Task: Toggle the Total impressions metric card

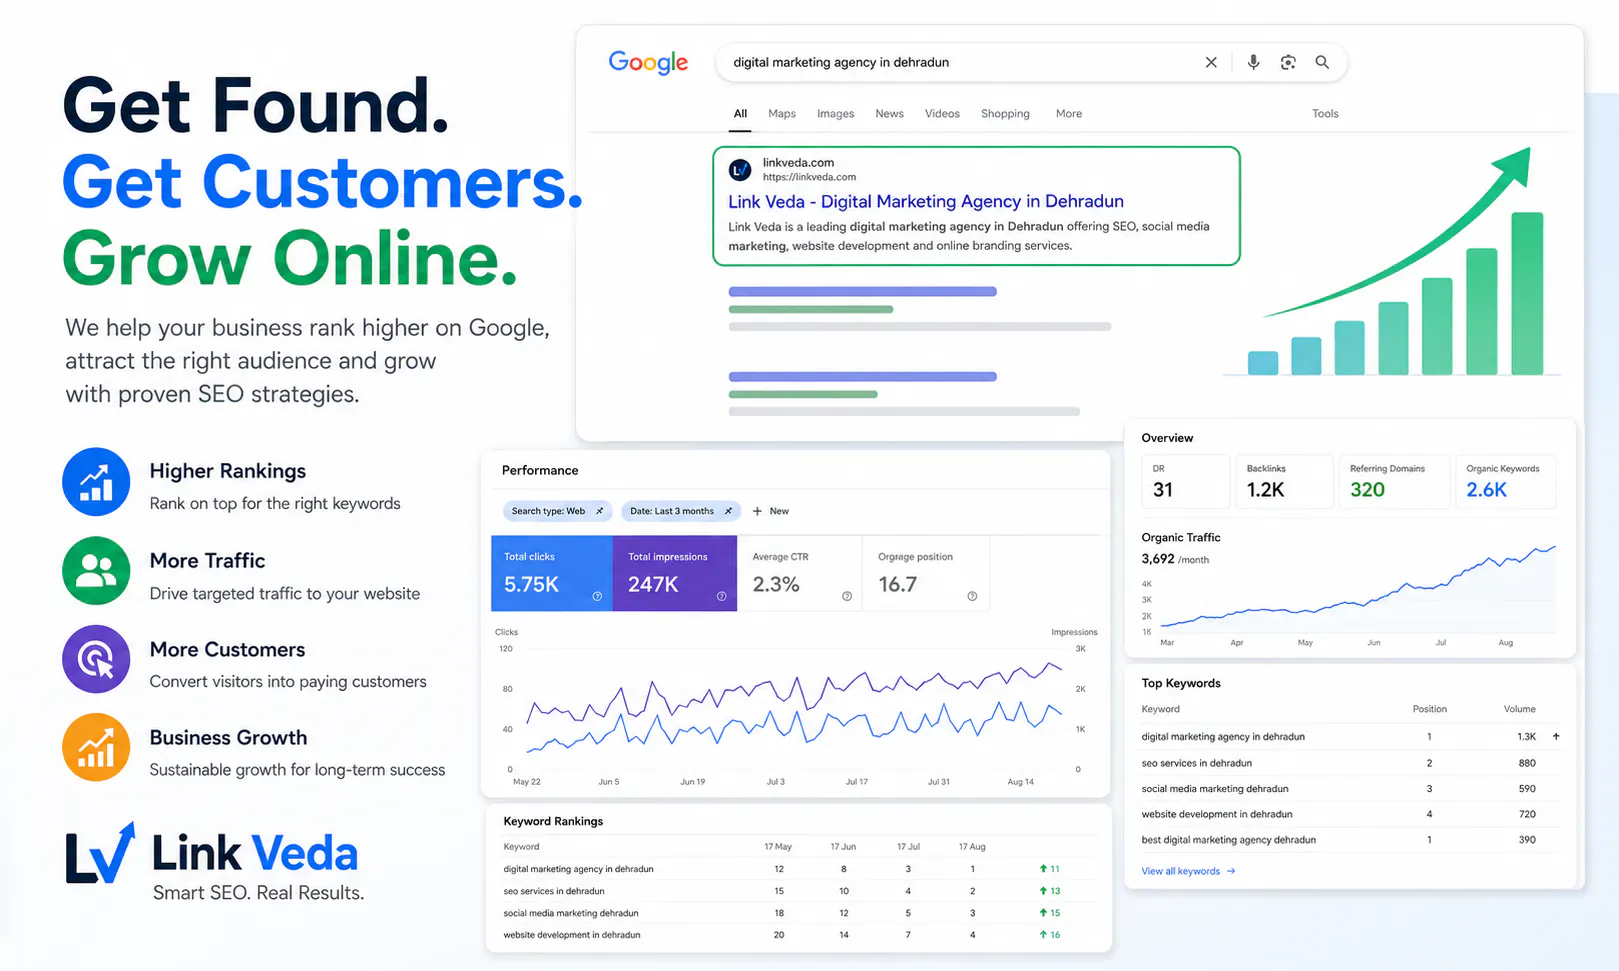Action: [x=674, y=573]
